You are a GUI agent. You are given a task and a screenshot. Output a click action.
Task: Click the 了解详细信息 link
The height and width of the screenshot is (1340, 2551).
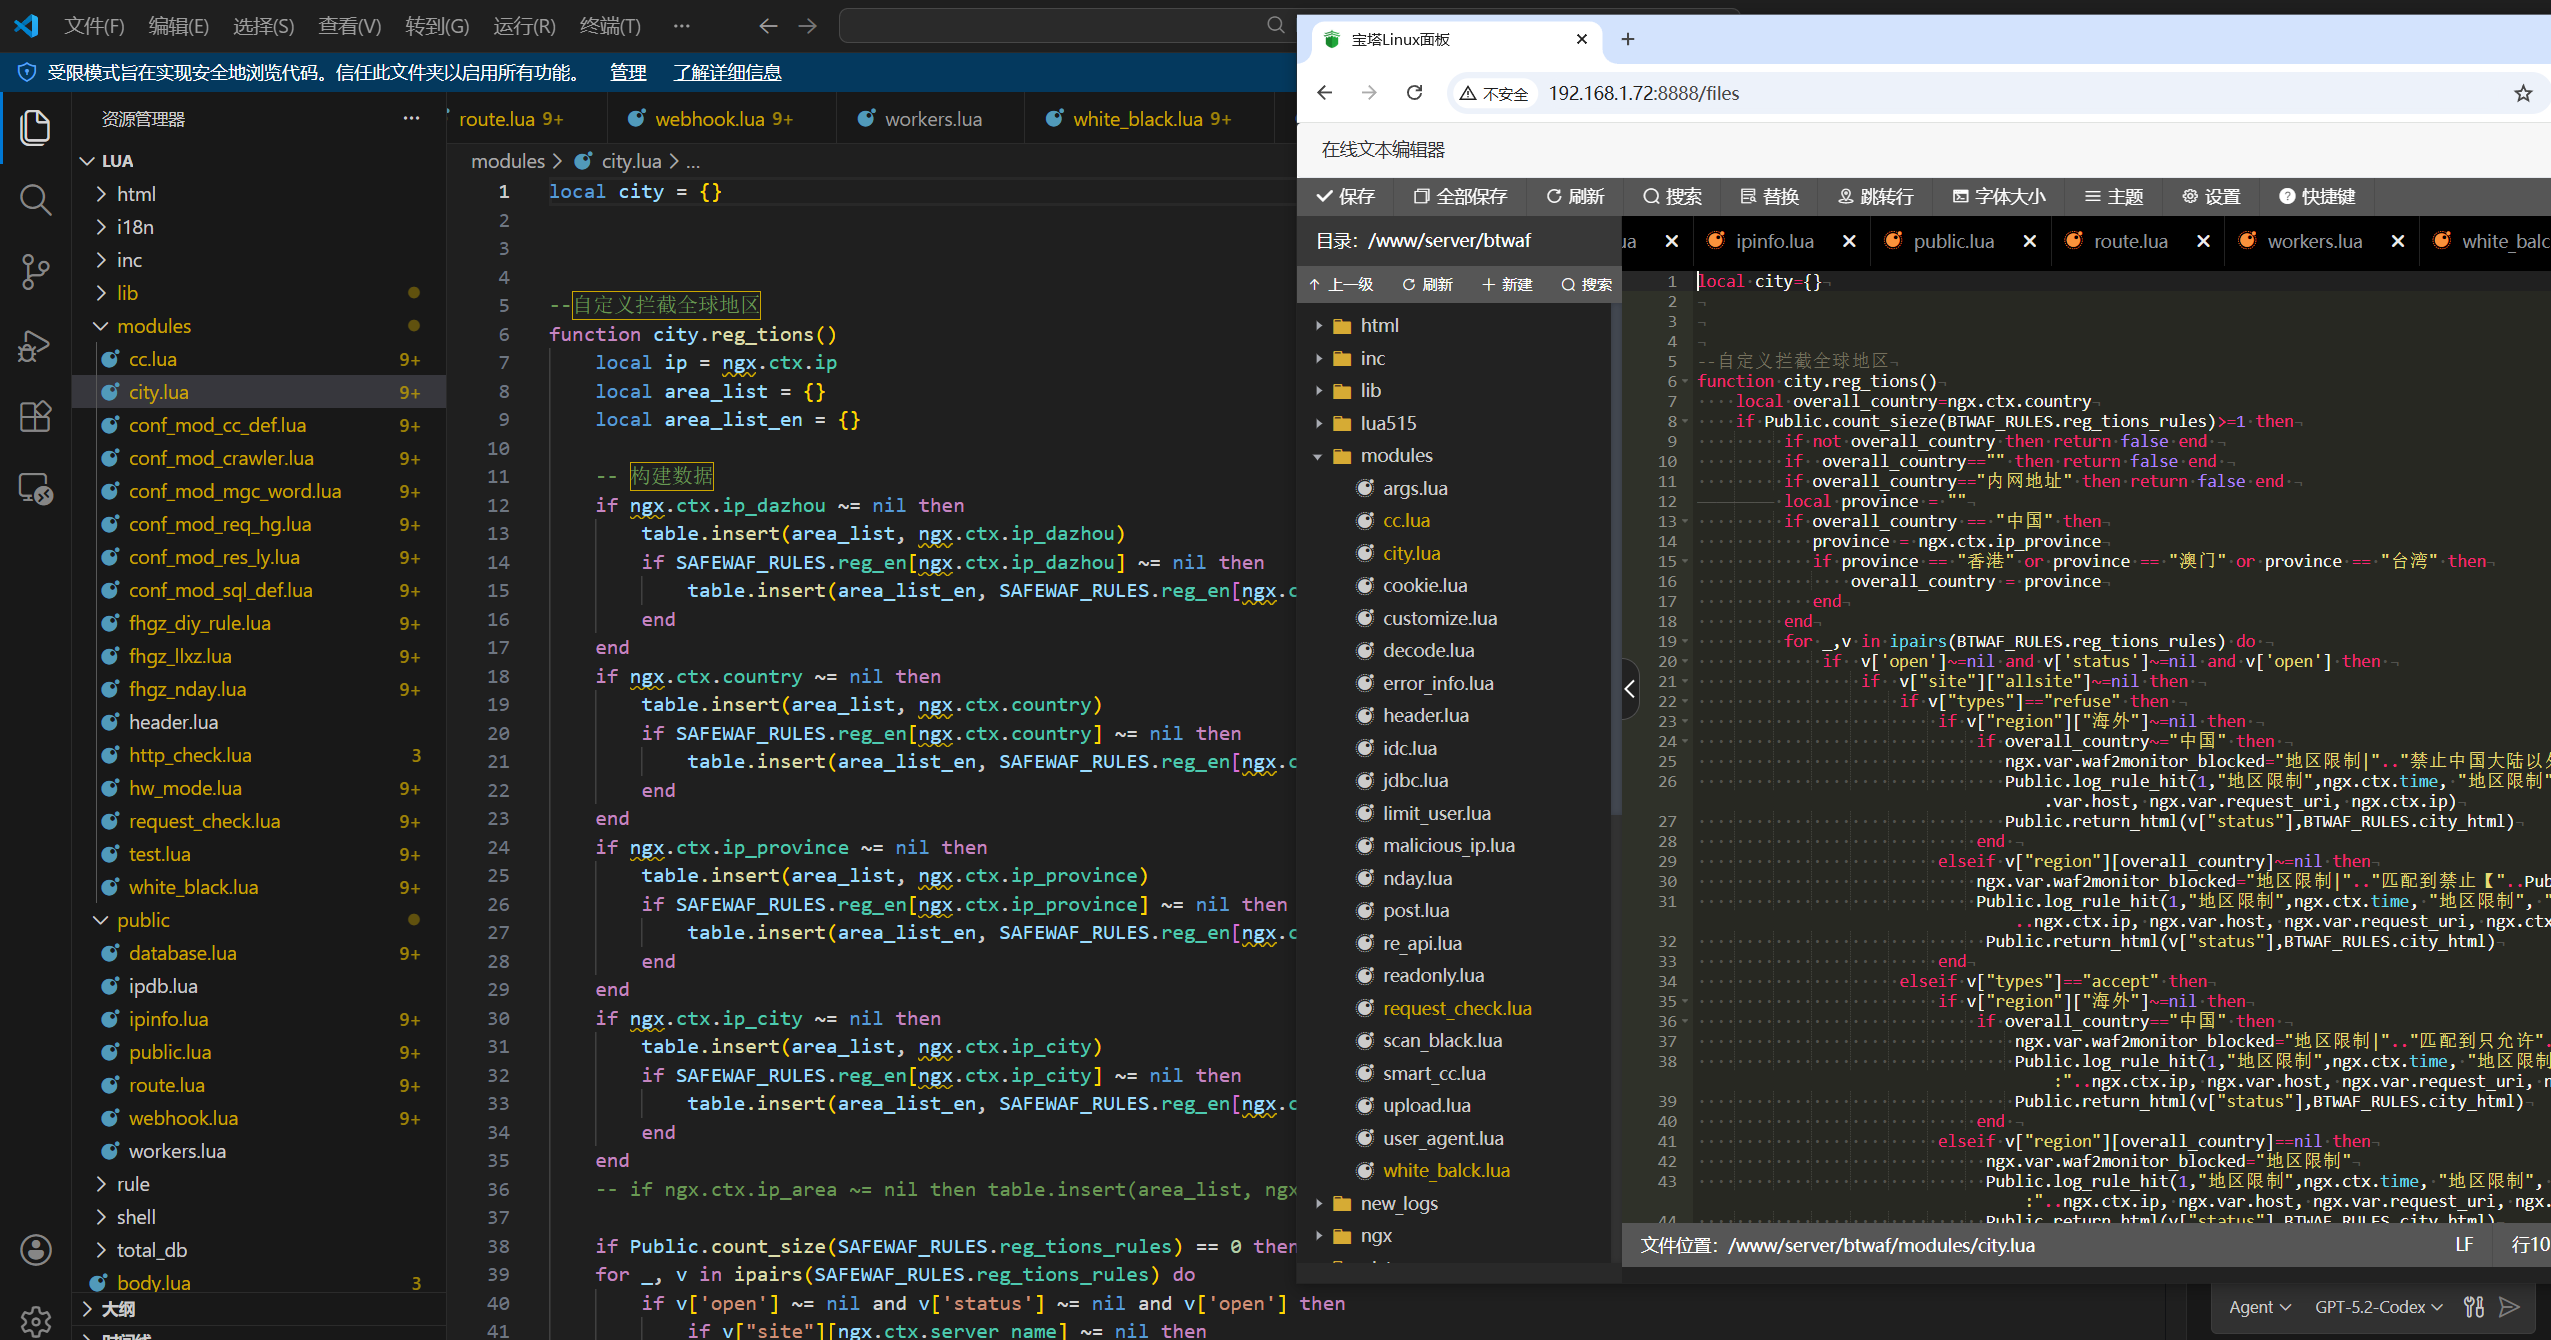point(727,72)
